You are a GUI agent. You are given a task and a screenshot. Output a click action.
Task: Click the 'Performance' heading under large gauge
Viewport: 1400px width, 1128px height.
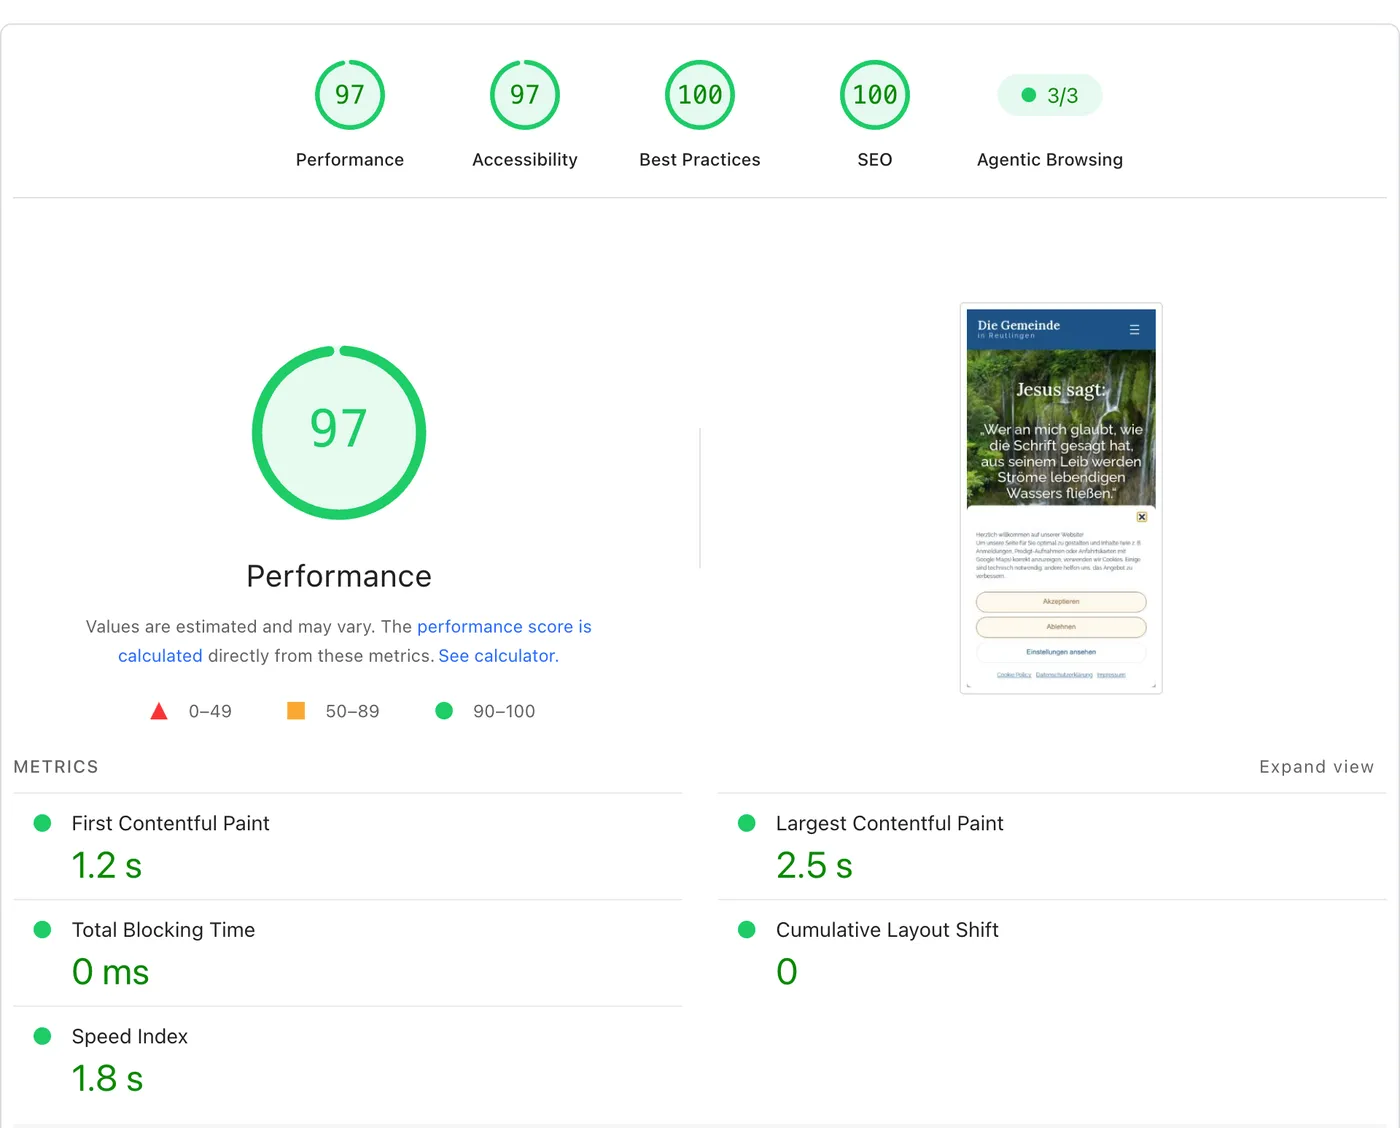point(339,576)
